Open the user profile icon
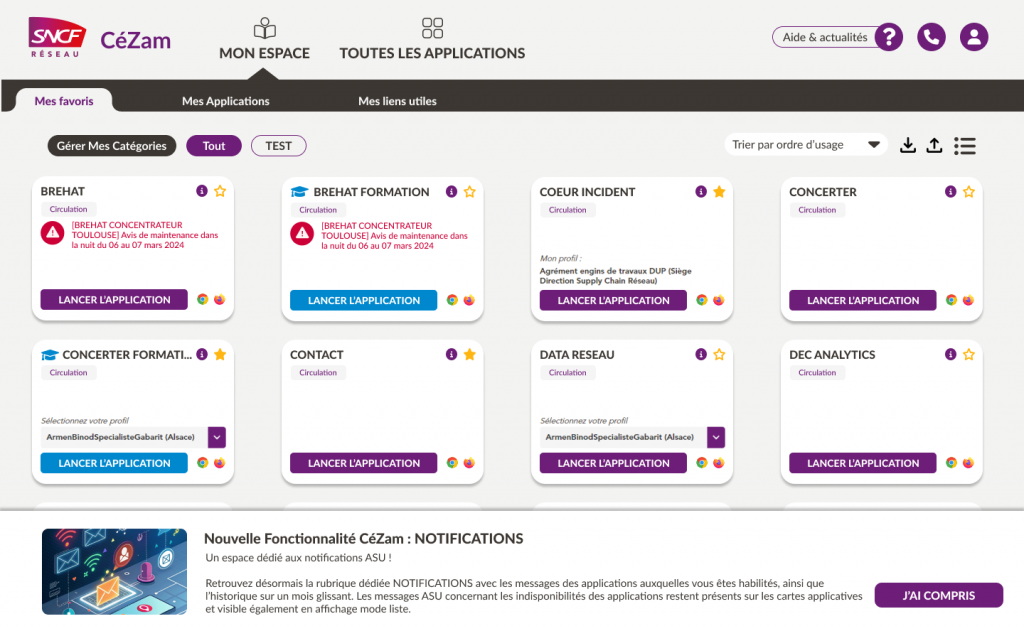This screenshot has width=1024, height=631. [x=974, y=37]
